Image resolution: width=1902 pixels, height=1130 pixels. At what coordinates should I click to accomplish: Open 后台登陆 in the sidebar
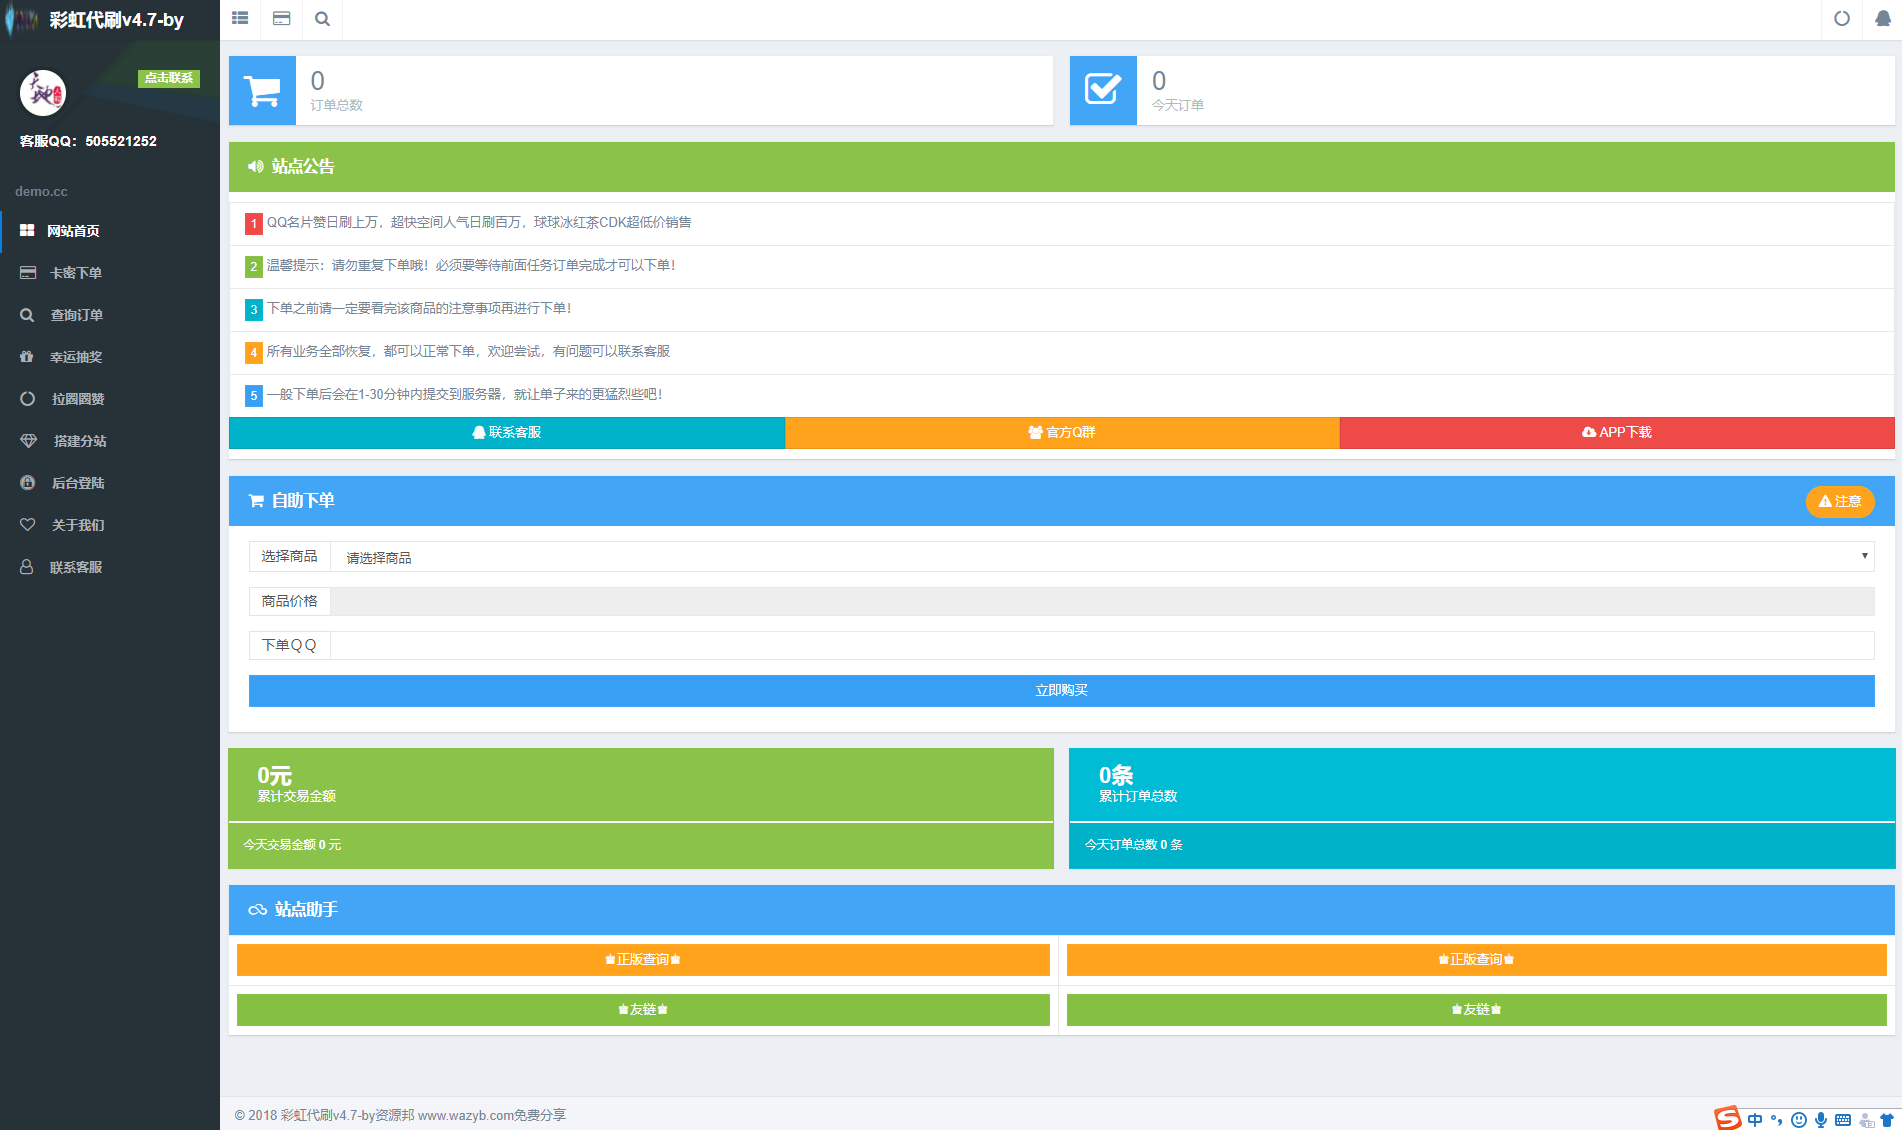[110, 483]
